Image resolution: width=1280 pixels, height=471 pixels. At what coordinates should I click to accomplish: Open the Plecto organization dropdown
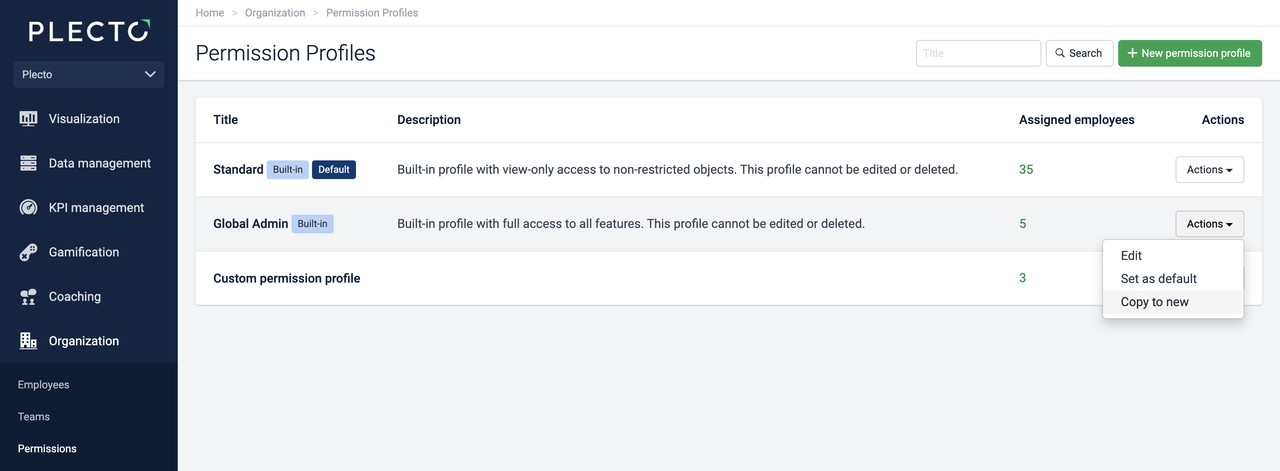89,74
